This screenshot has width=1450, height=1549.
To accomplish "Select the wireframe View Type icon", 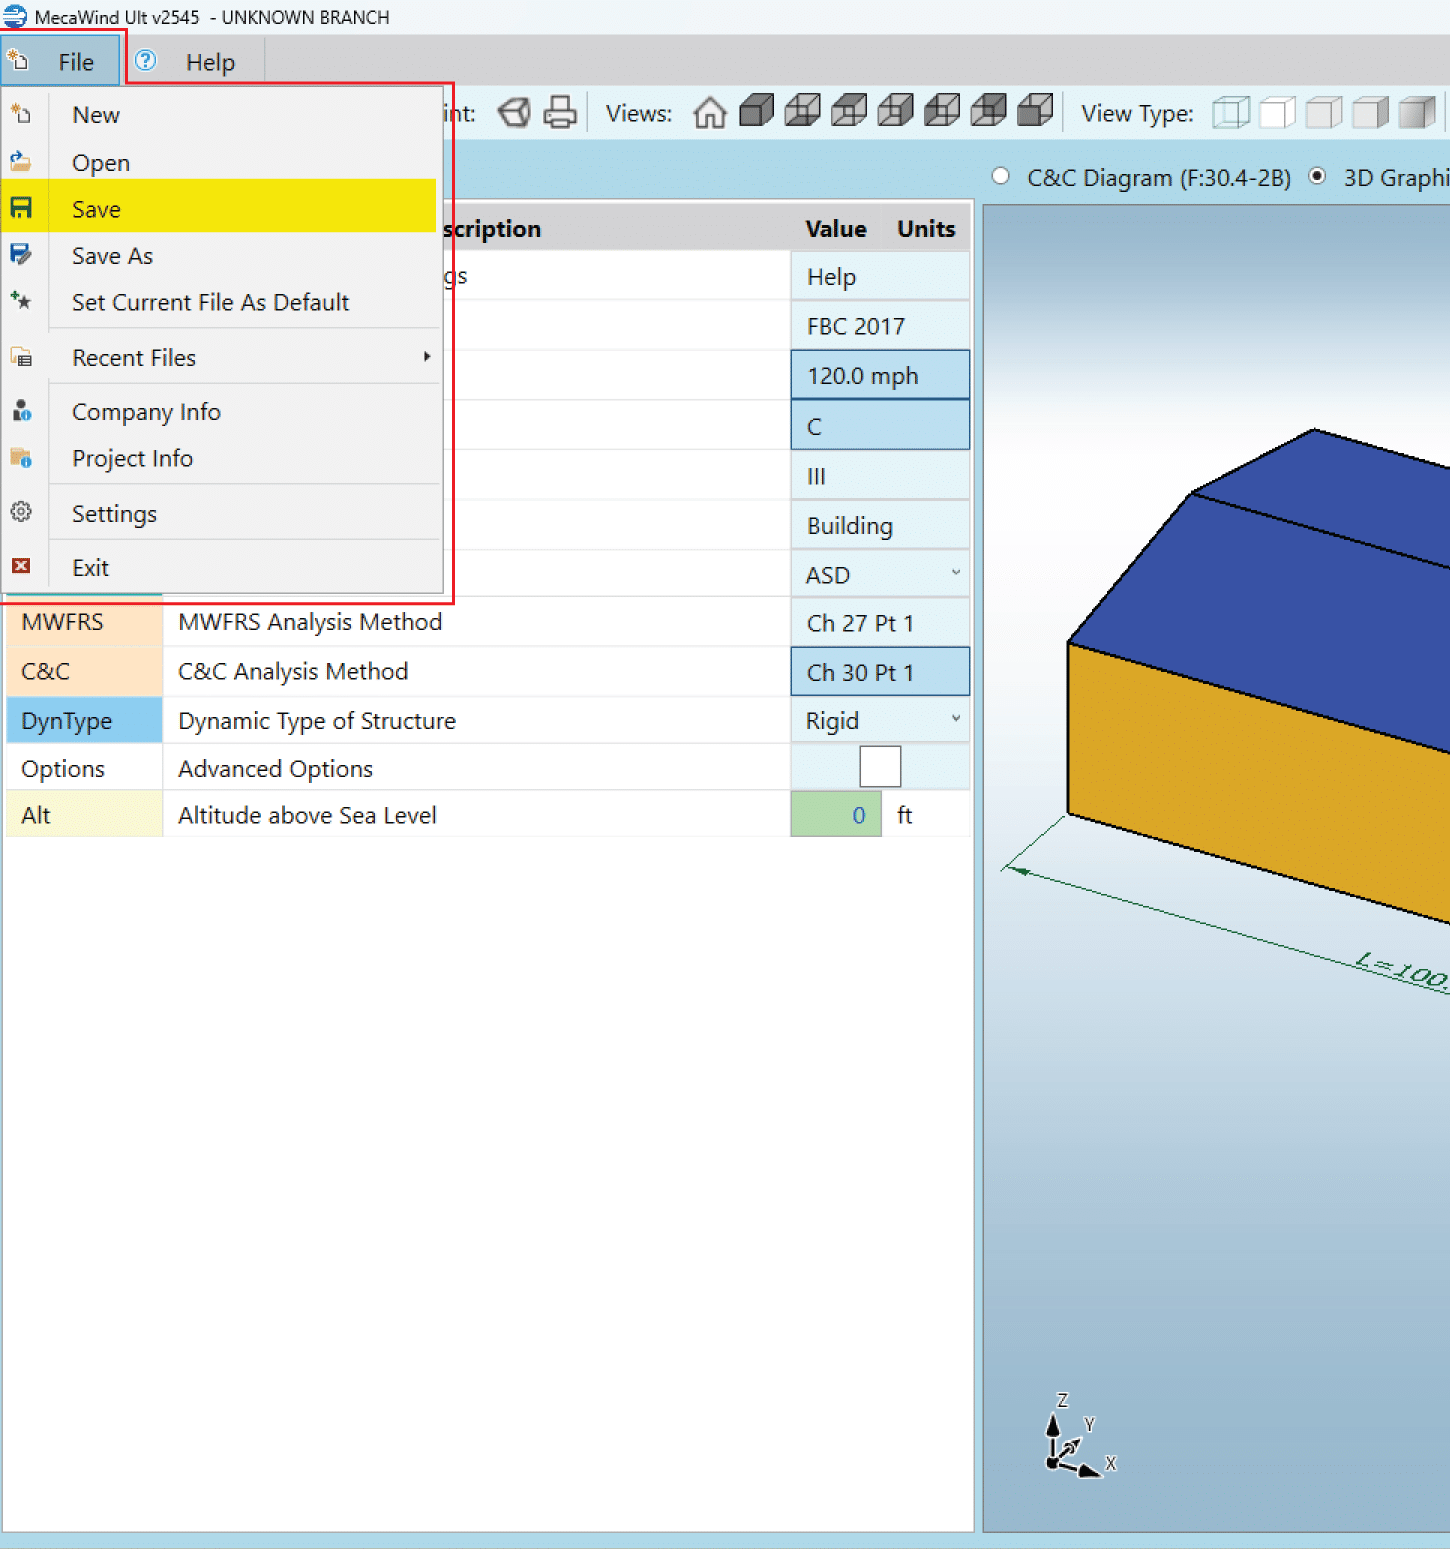I will pos(1230,113).
